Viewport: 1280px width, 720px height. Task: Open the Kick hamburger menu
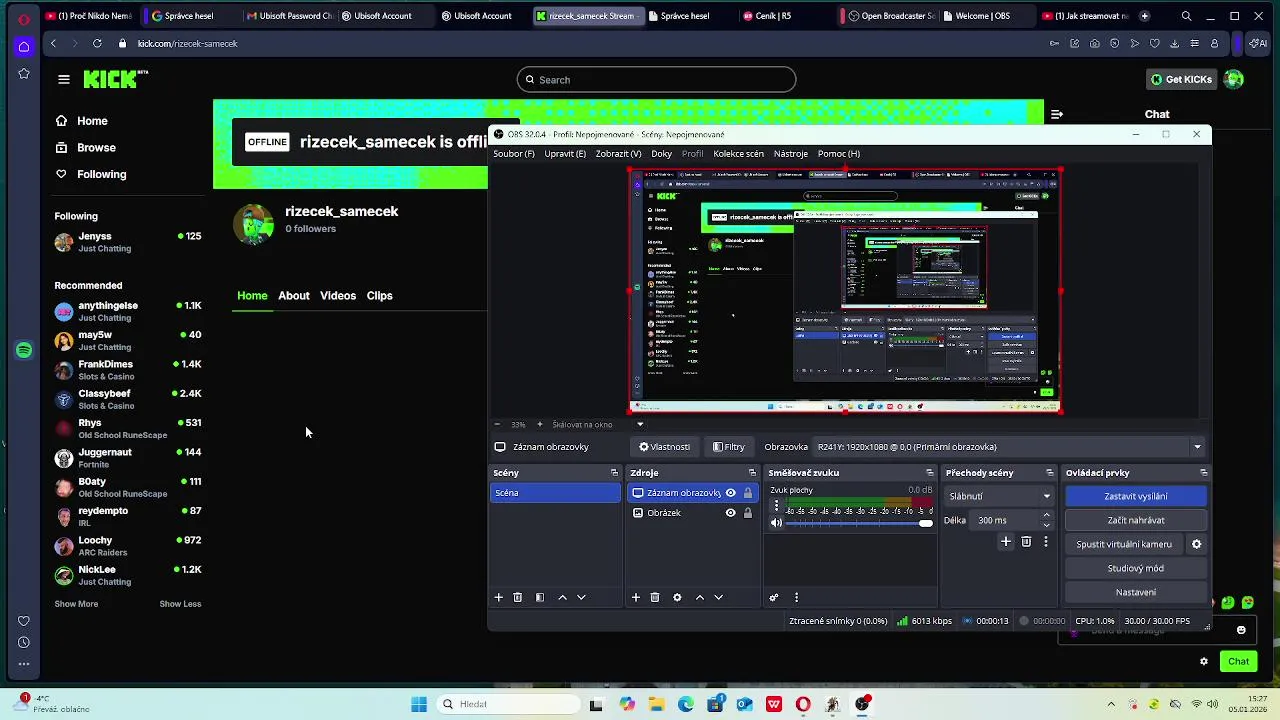[x=64, y=79]
